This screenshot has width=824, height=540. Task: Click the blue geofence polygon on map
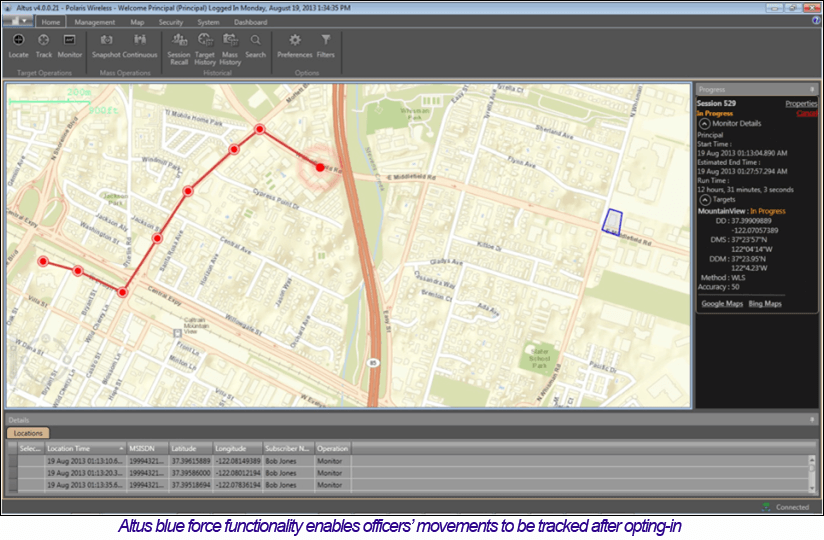pyautogui.click(x=612, y=222)
